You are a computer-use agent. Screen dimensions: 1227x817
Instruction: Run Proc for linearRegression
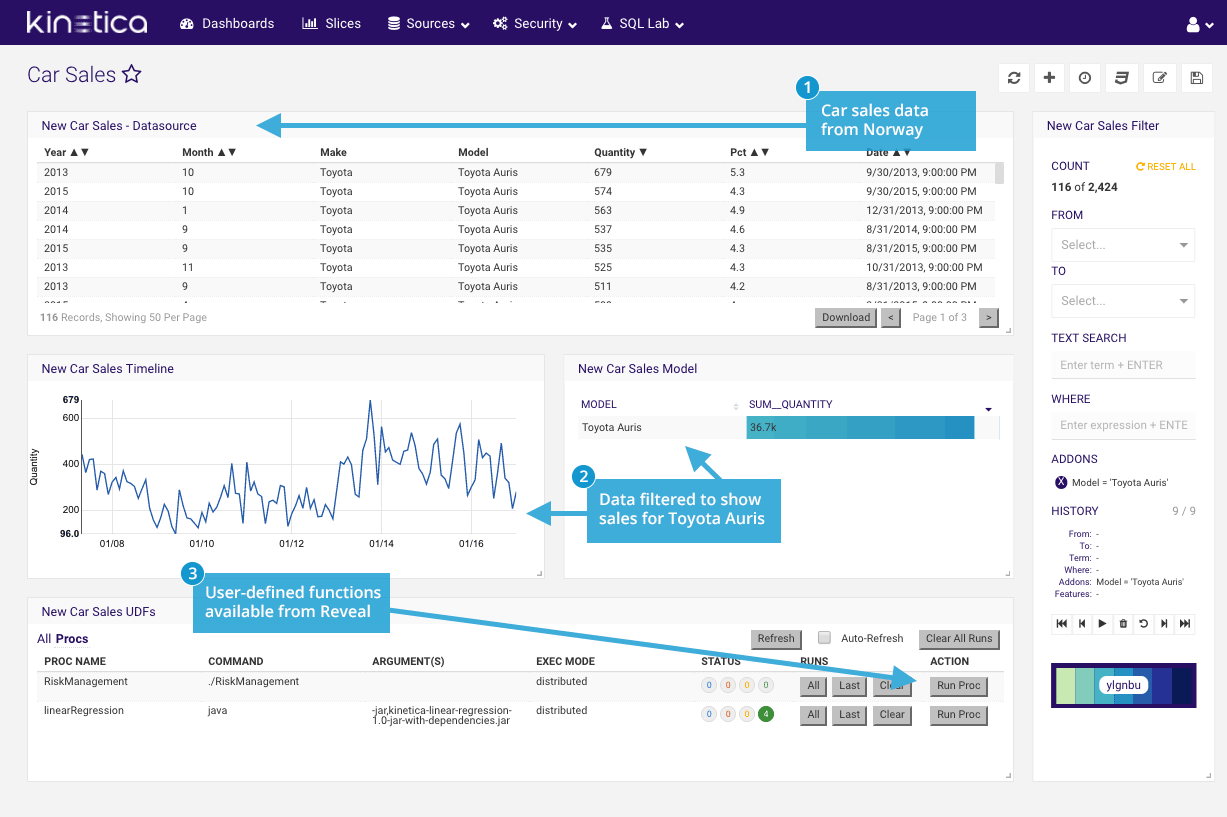[958, 715]
